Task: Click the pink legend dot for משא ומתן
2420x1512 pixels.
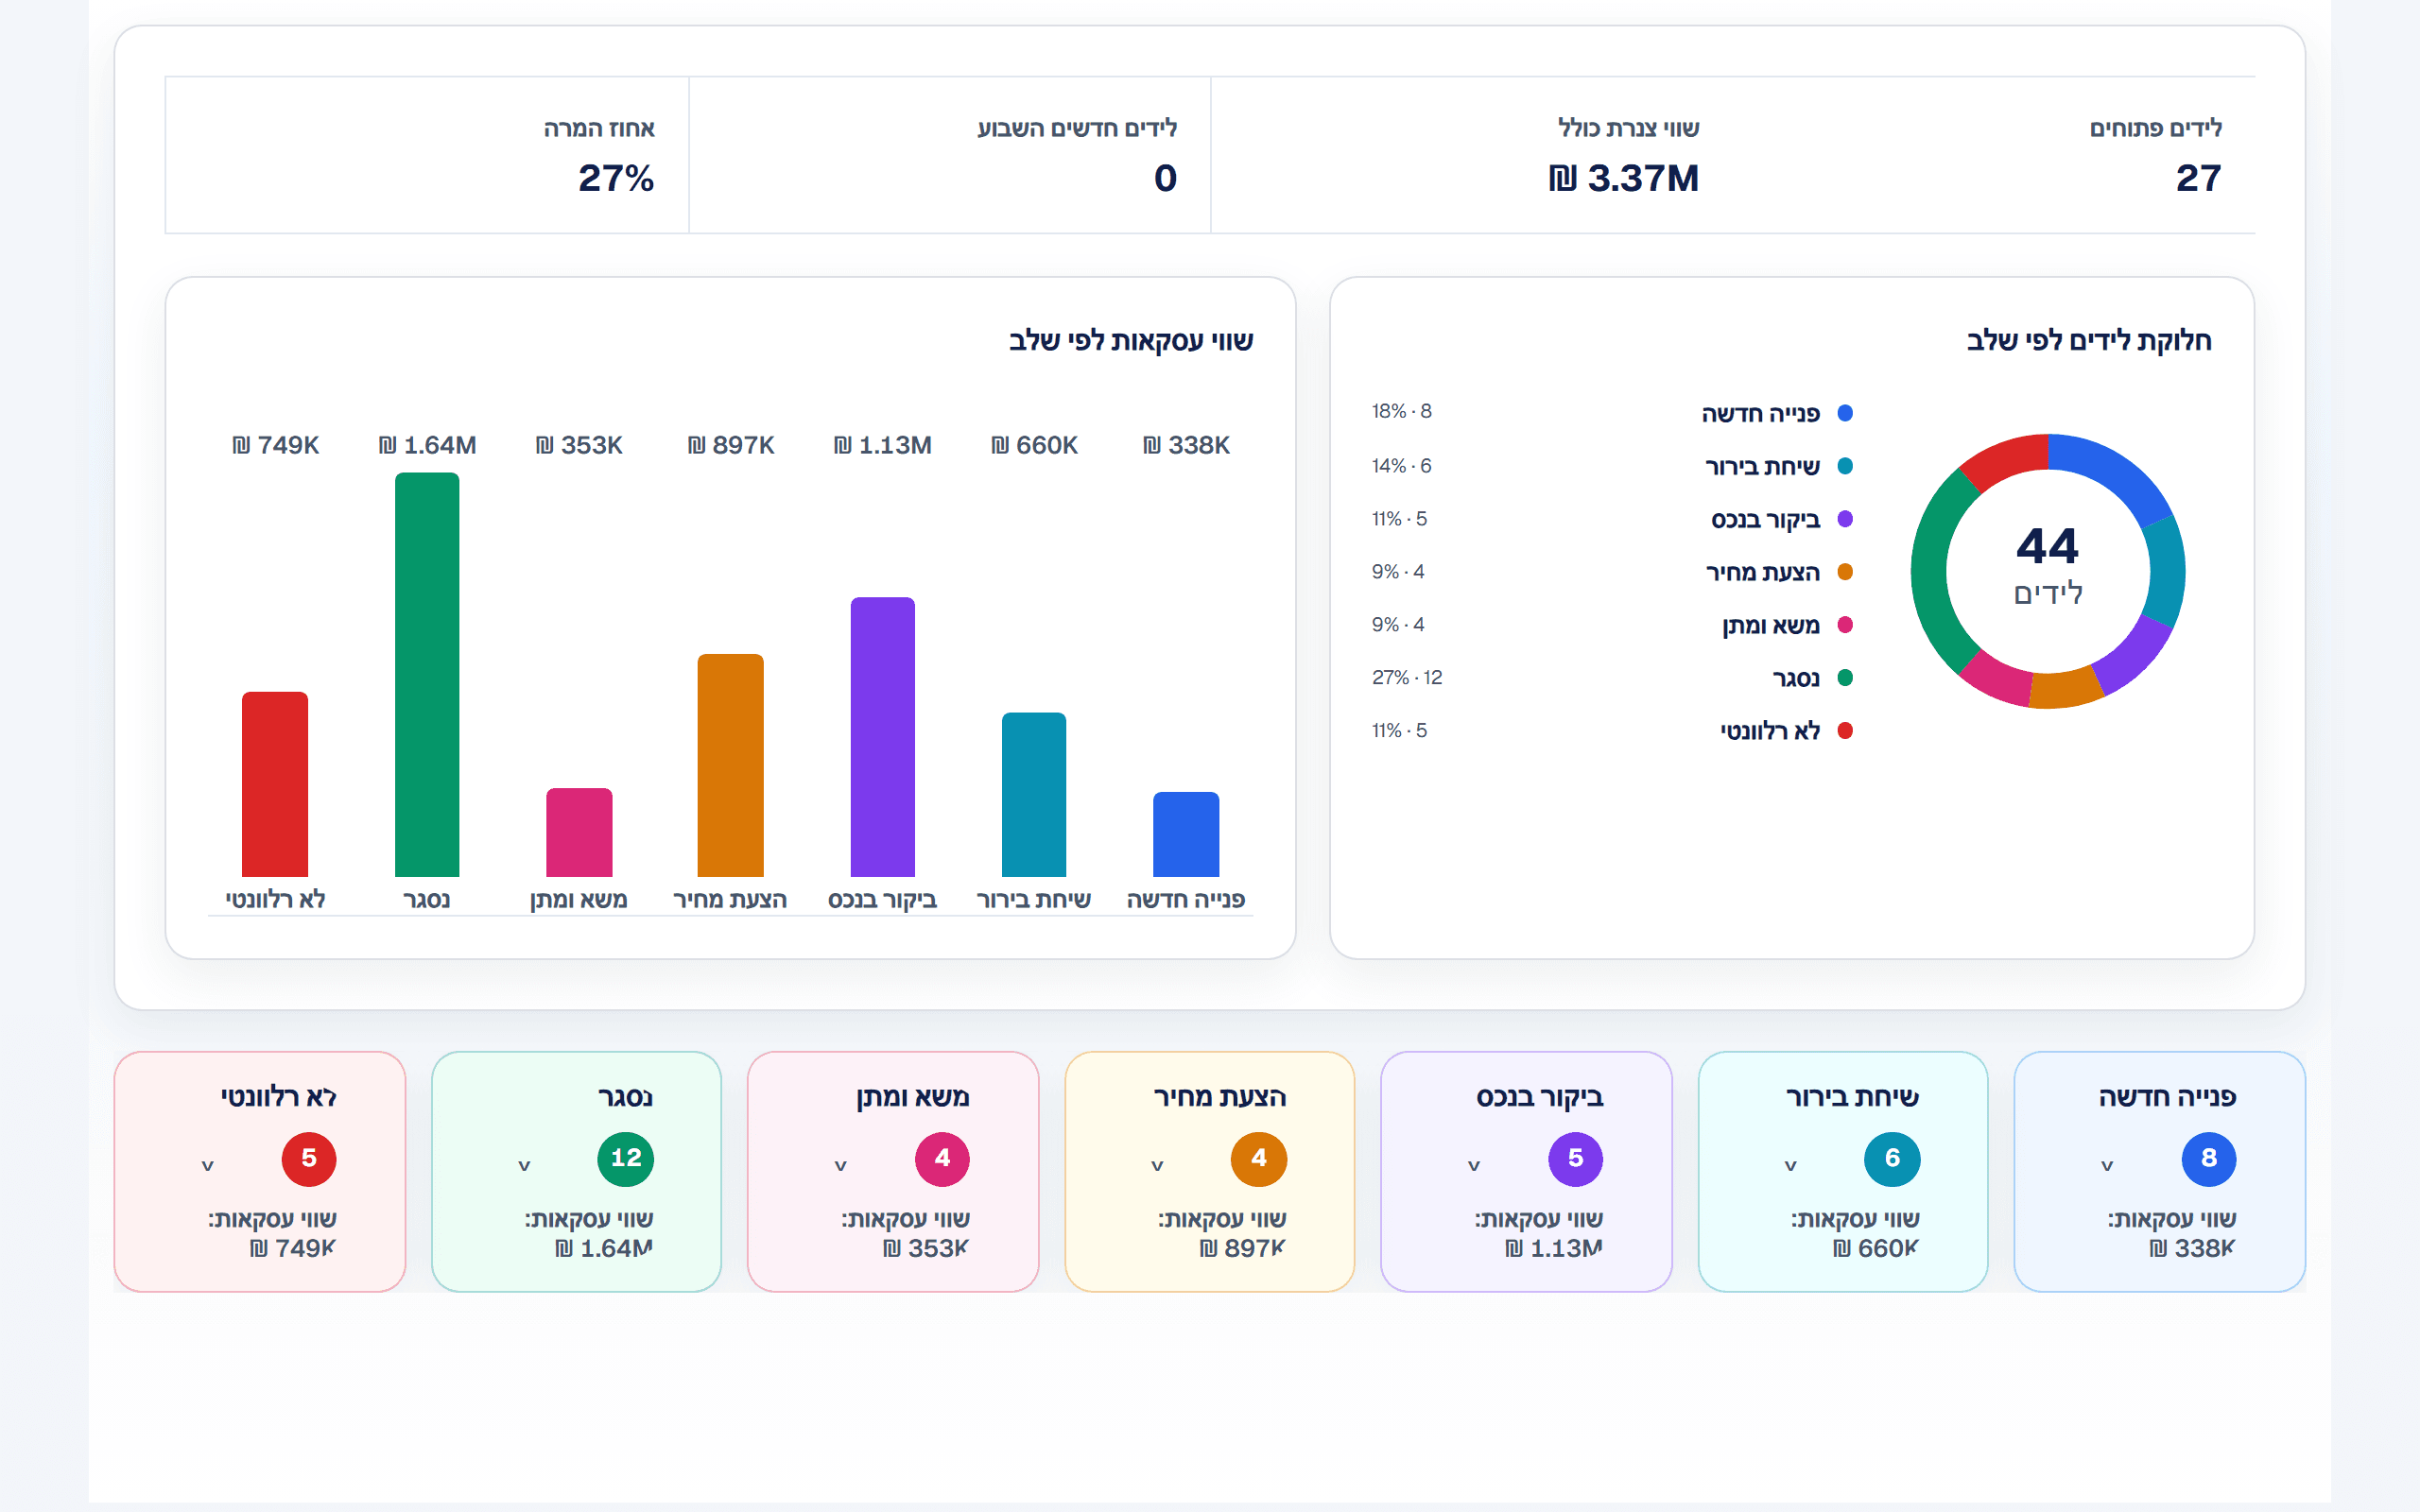Action: pos(1846,625)
